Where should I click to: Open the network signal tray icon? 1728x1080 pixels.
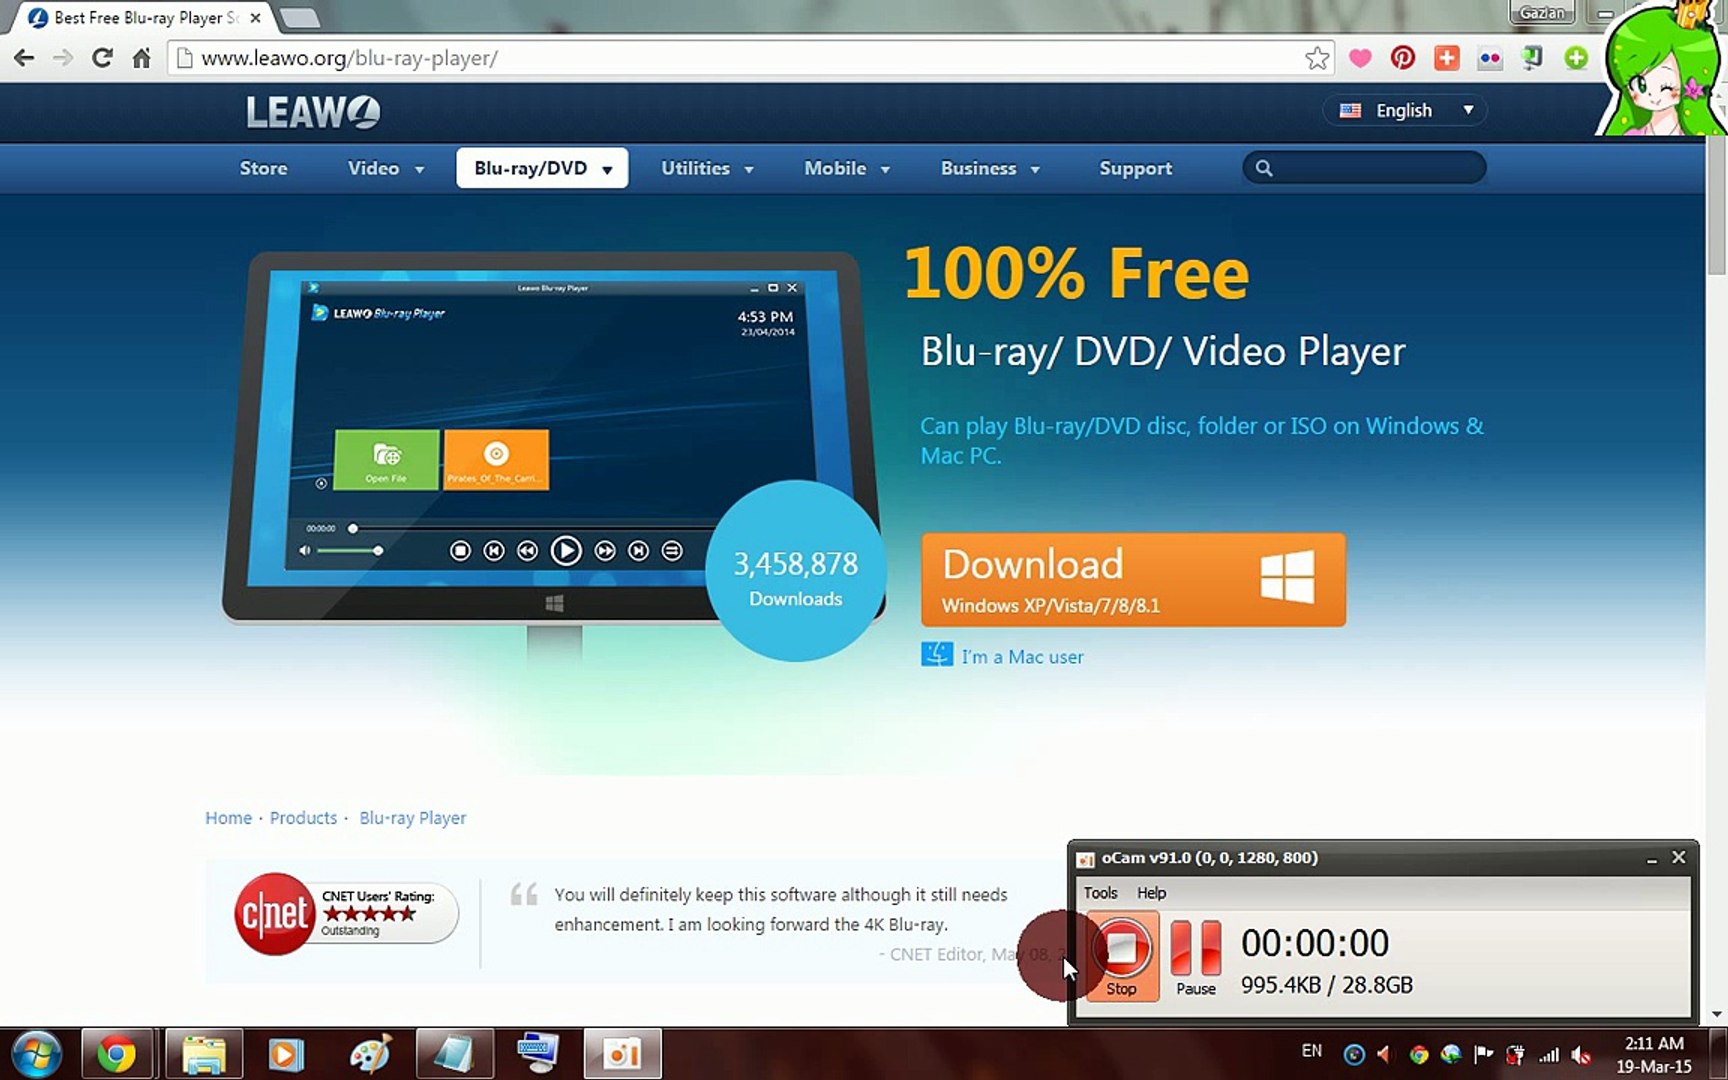point(1549,1054)
